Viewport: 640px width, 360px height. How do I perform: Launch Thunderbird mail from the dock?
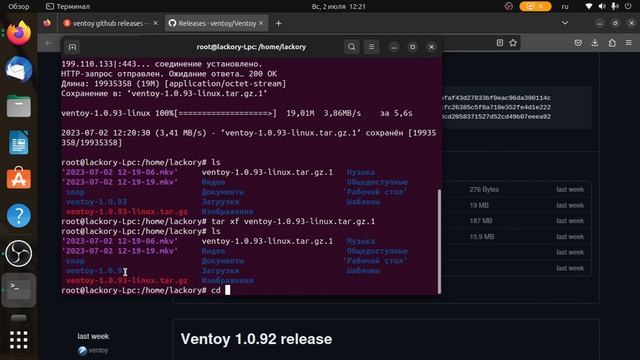(18, 69)
